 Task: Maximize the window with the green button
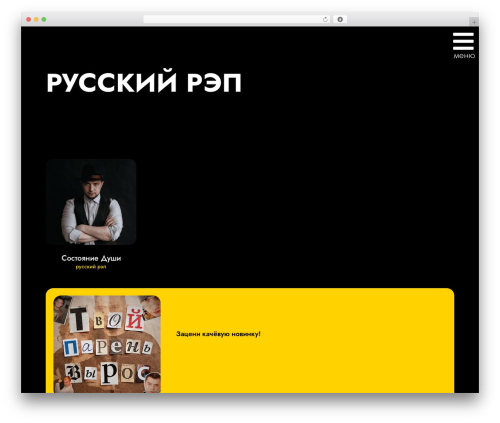44,20
